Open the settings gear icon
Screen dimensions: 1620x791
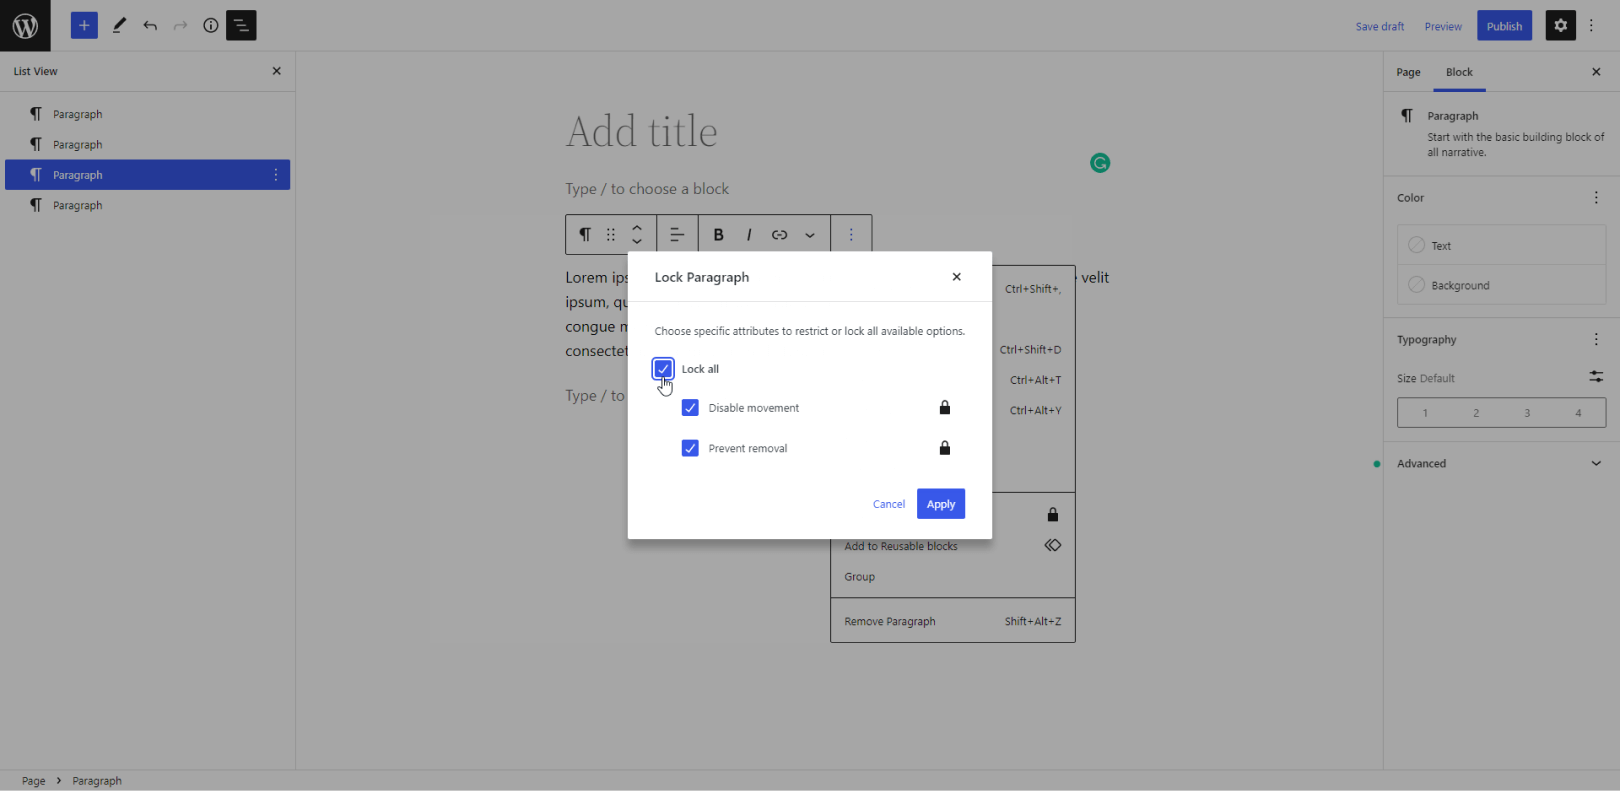(1560, 26)
